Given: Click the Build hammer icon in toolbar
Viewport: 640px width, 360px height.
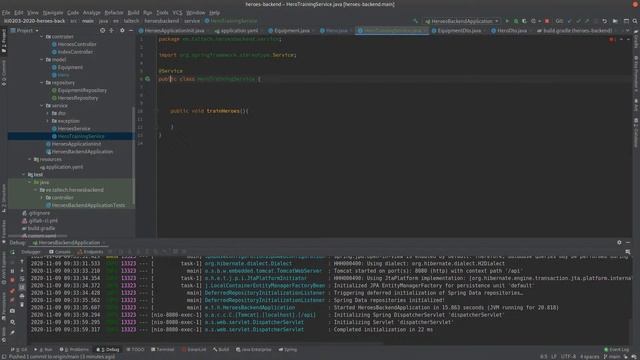Looking at the screenshot, I should [x=416, y=21].
